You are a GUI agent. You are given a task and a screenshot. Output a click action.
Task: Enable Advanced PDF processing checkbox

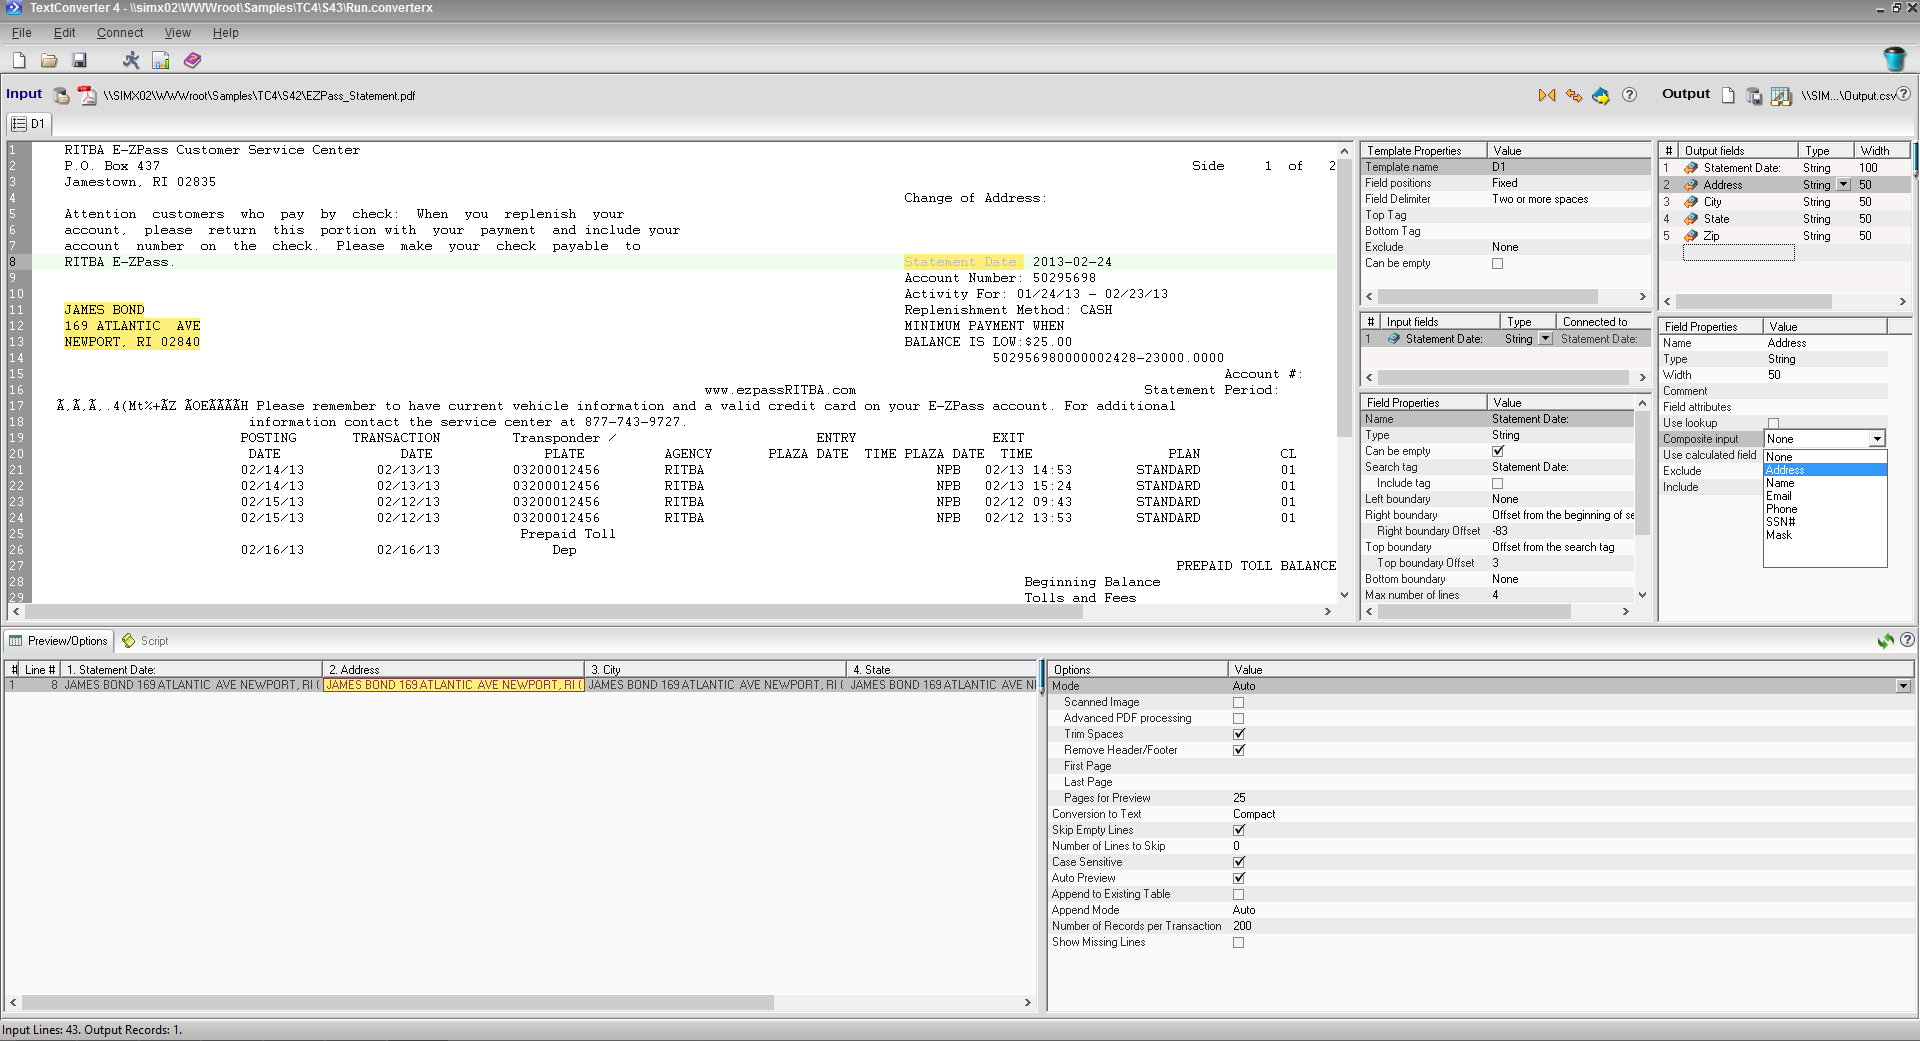(x=1238, y=719)
